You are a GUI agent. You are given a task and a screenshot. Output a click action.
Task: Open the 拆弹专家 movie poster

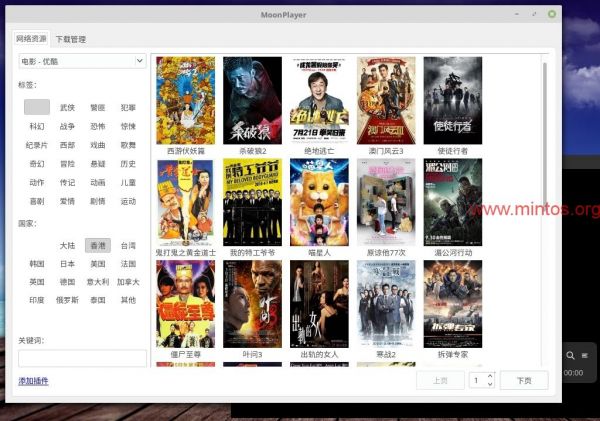(x=452, y=304)
